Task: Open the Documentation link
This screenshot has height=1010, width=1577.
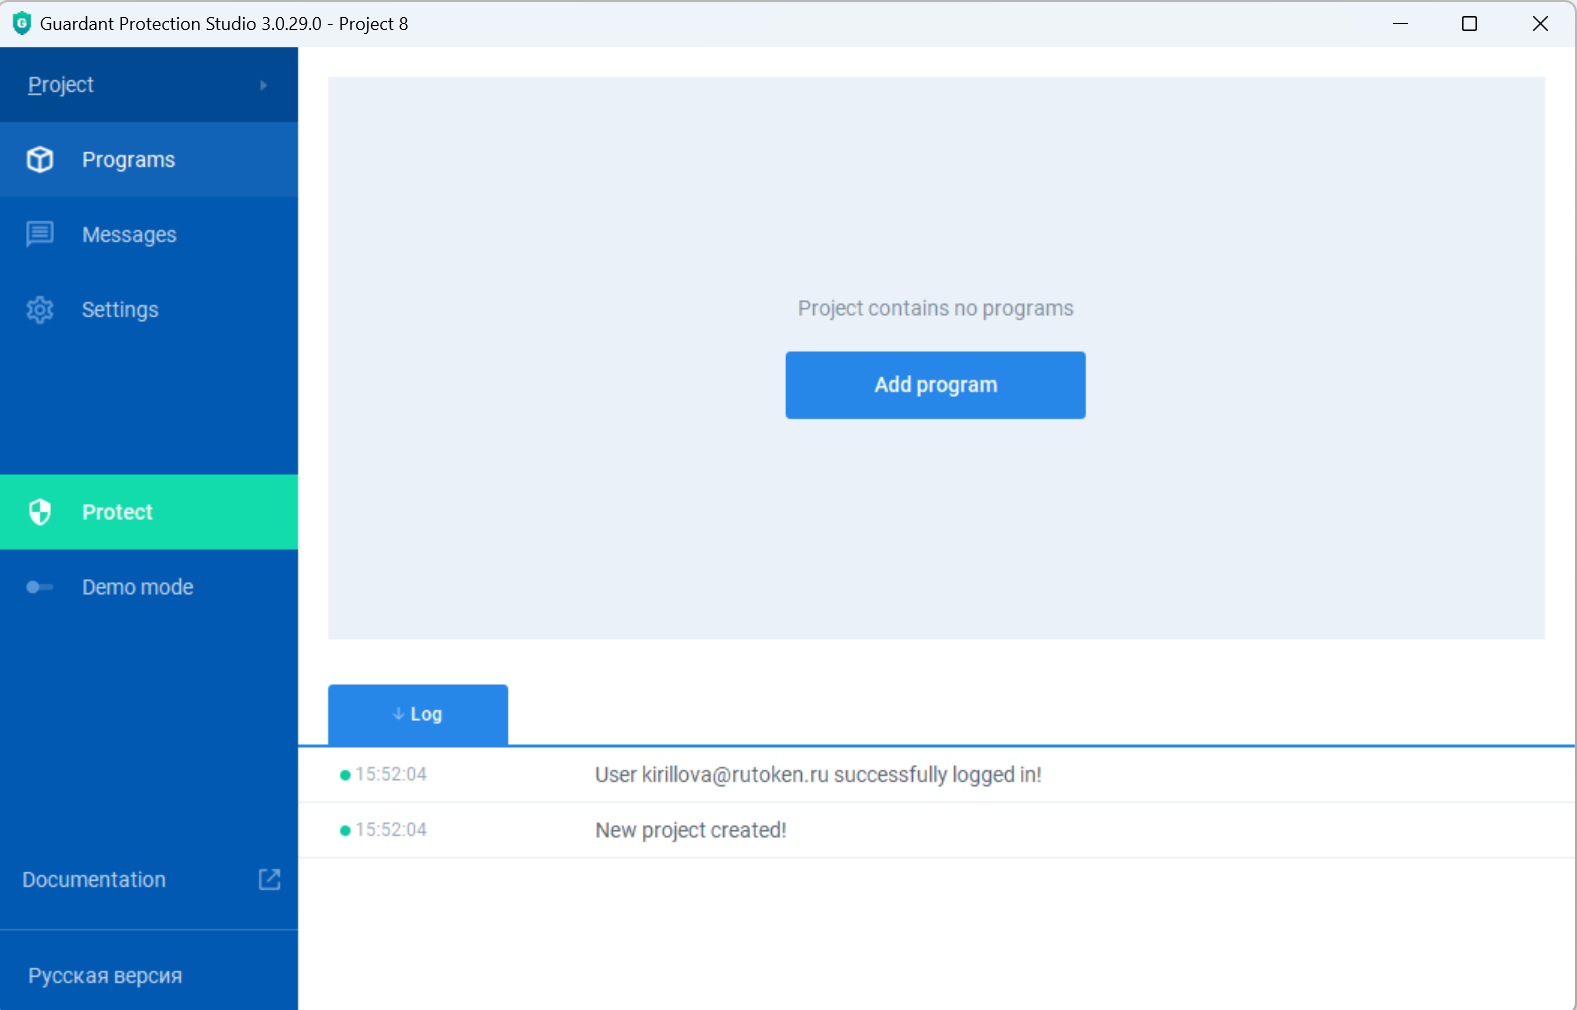Action: 94,880
